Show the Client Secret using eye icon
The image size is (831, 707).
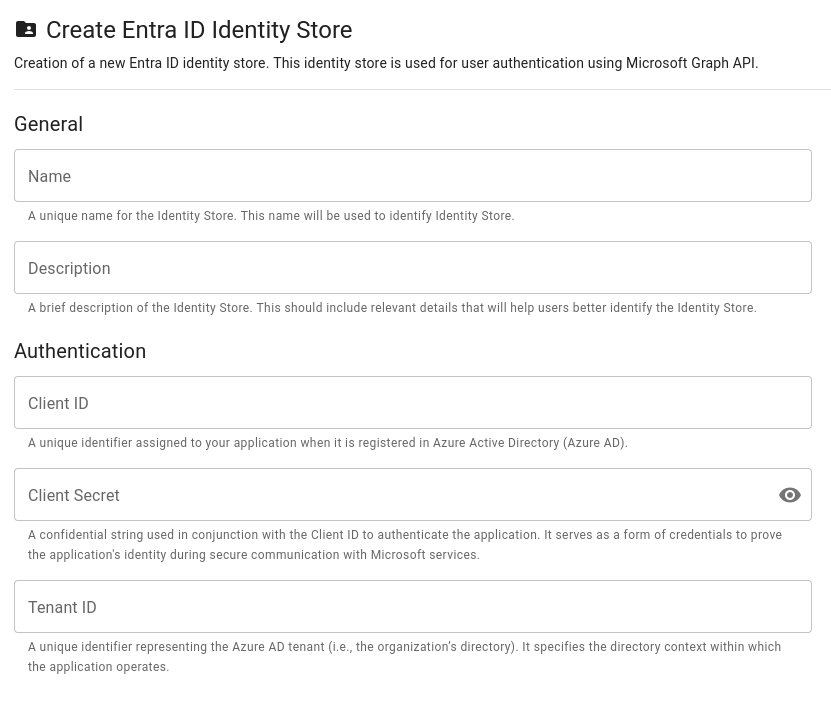(790, 495)
